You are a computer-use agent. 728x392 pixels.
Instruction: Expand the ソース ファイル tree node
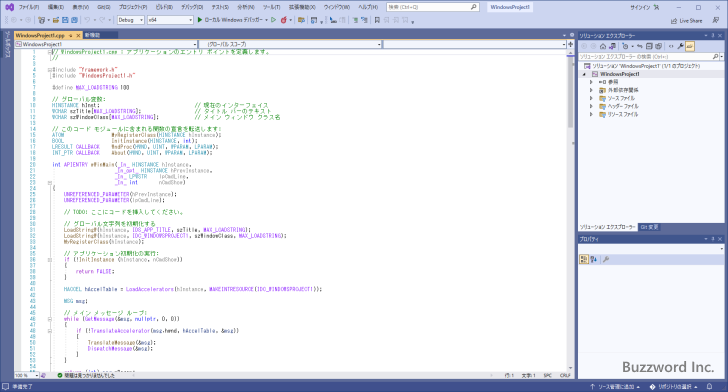coord(591,98)
